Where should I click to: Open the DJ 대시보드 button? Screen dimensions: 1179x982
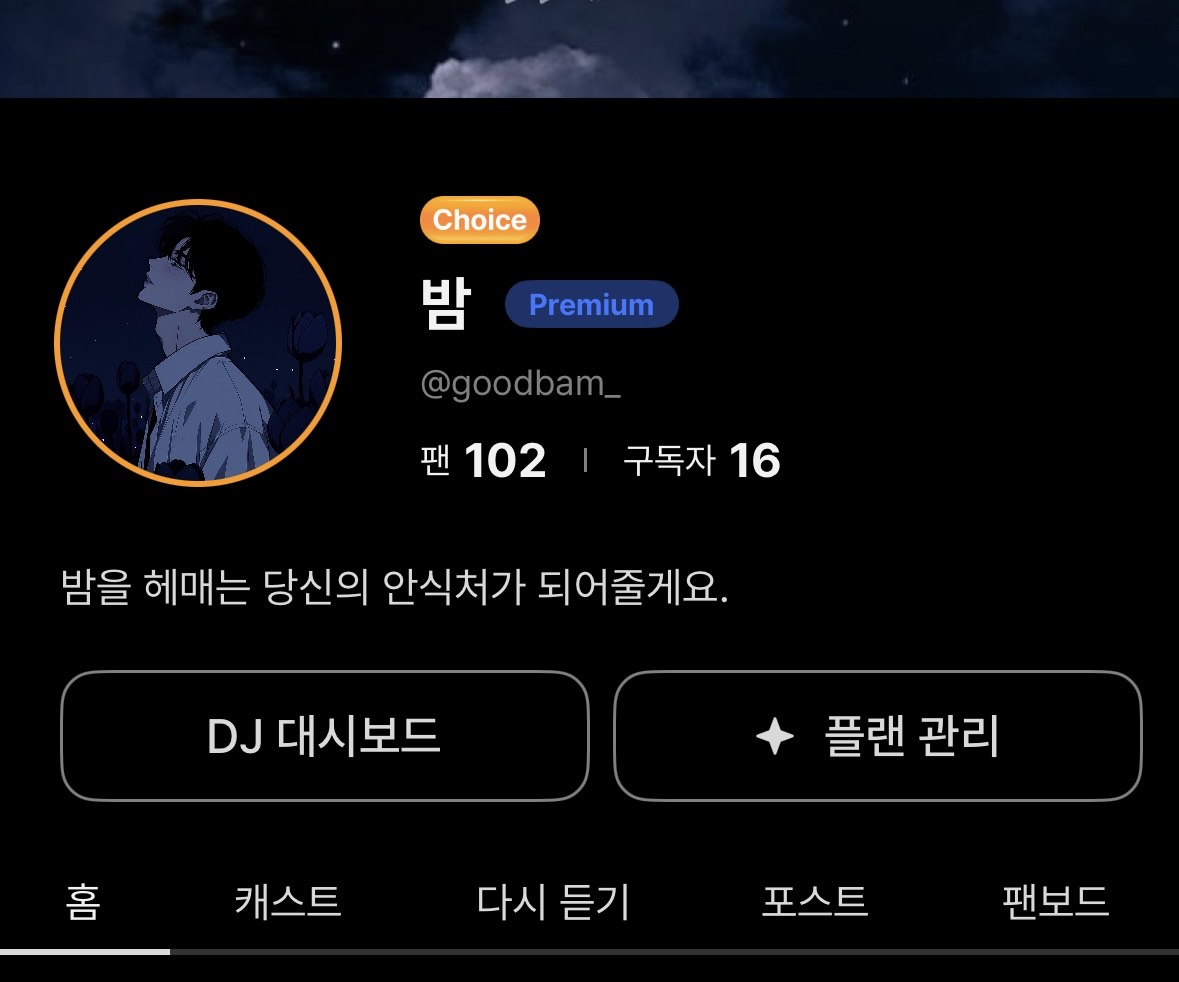click(x=325, y=735)
